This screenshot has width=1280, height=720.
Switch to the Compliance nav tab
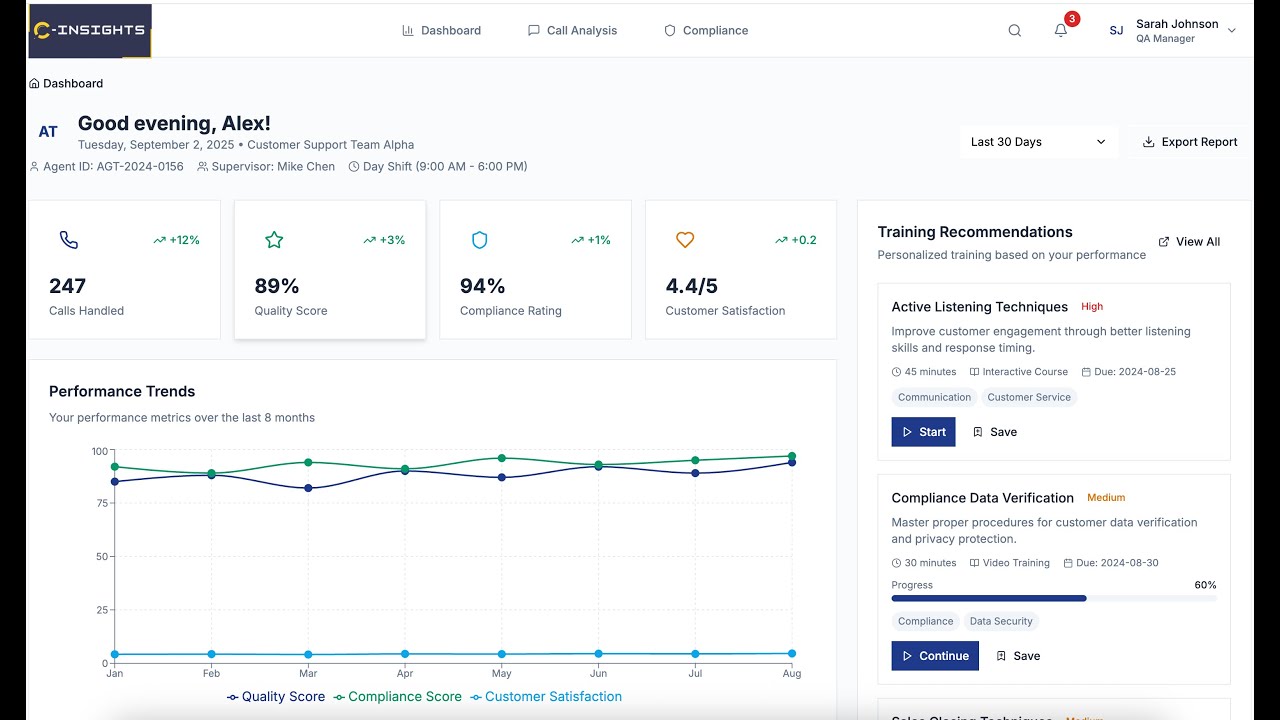click(706, 31)
